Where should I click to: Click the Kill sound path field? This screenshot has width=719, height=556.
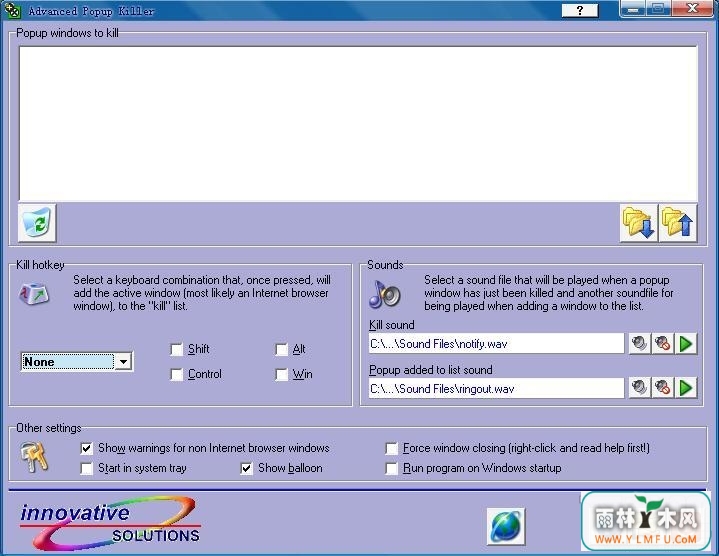pyautogui.click(x=496, y=344)
